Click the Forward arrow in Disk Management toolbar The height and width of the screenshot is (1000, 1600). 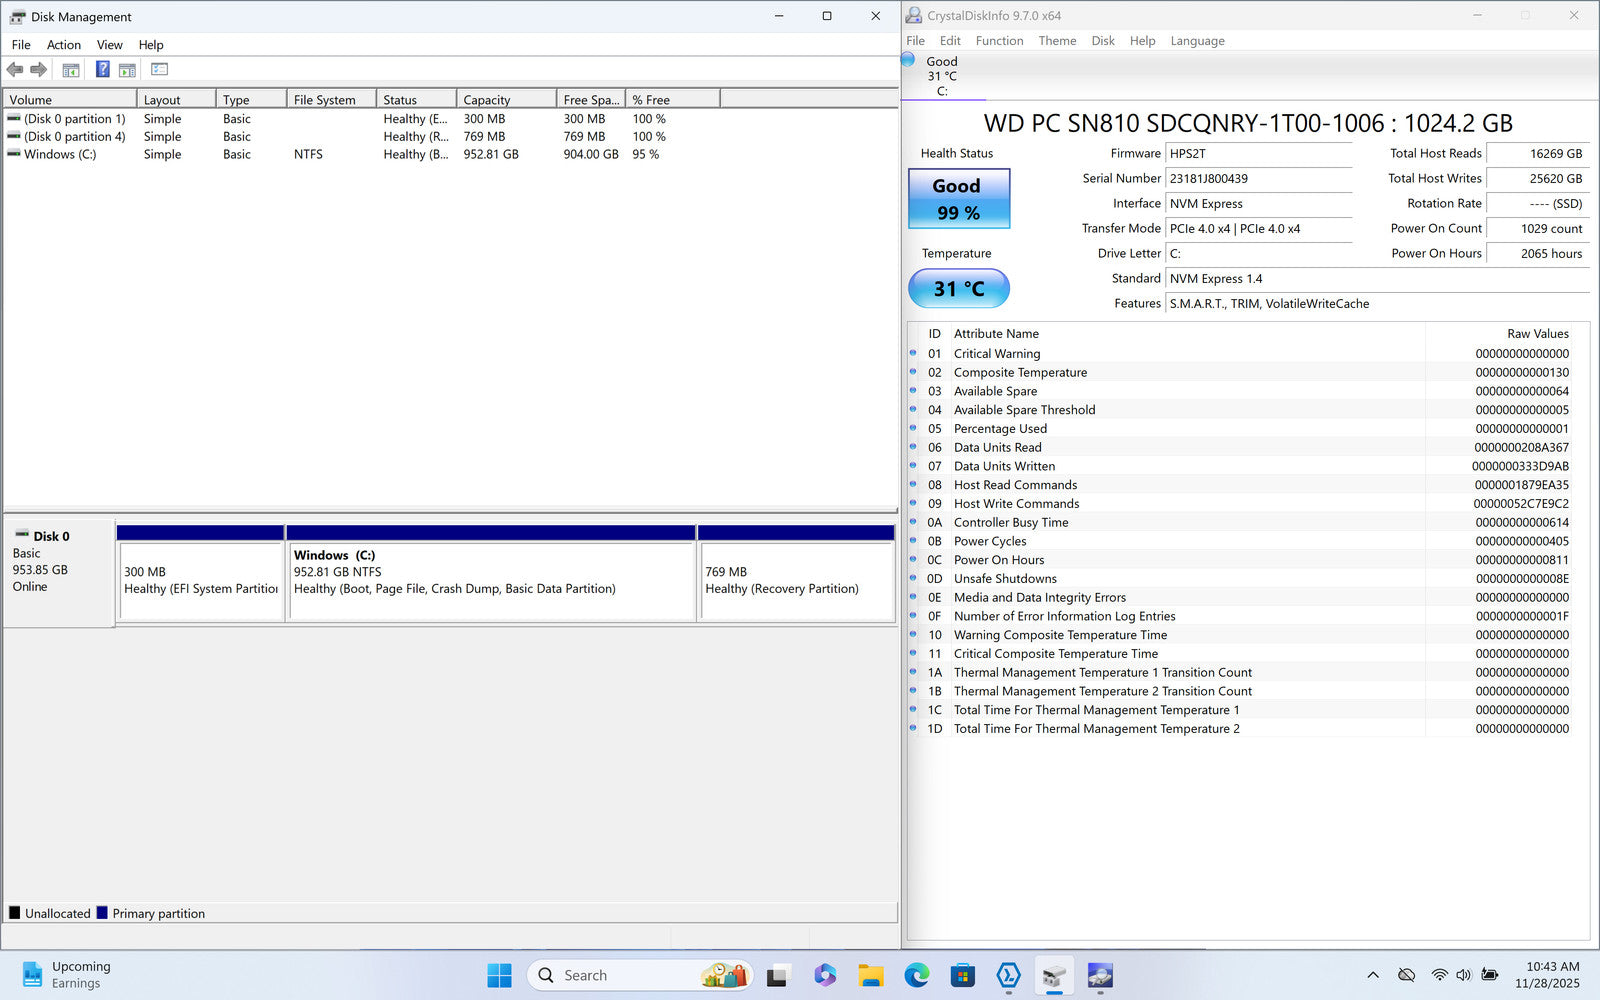(x=39, y=69)
